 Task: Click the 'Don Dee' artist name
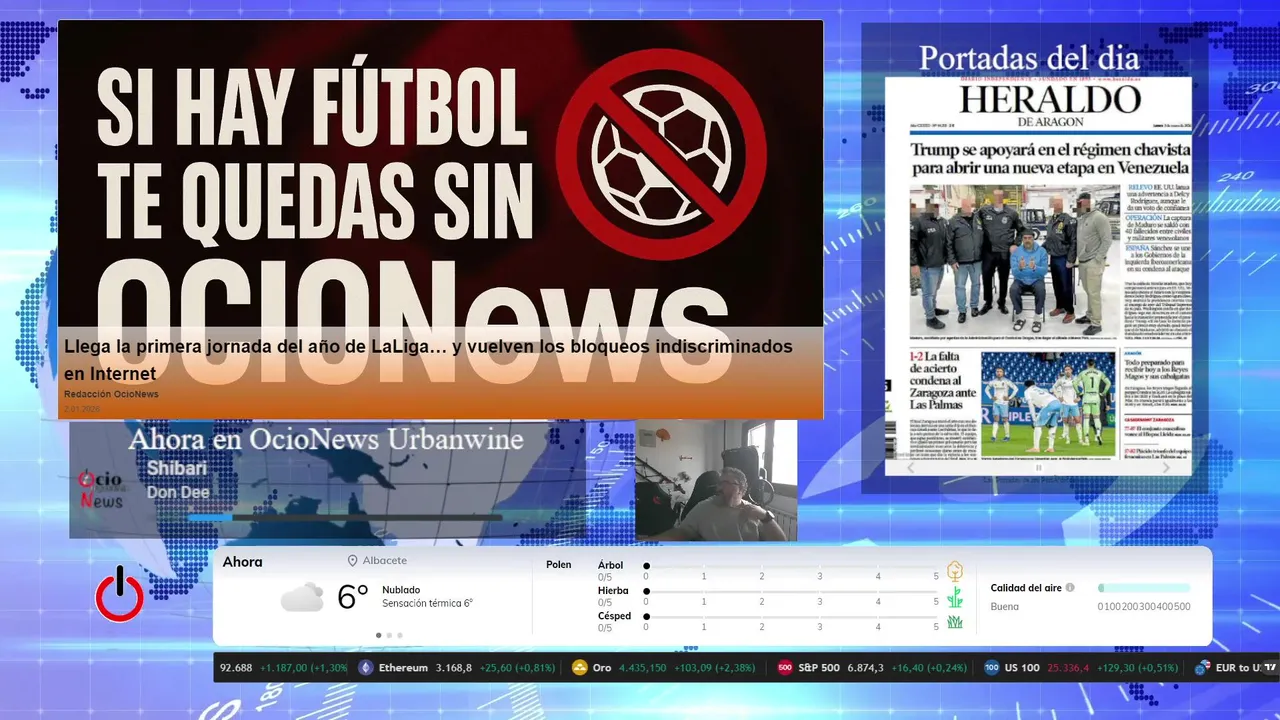(178, 492)
